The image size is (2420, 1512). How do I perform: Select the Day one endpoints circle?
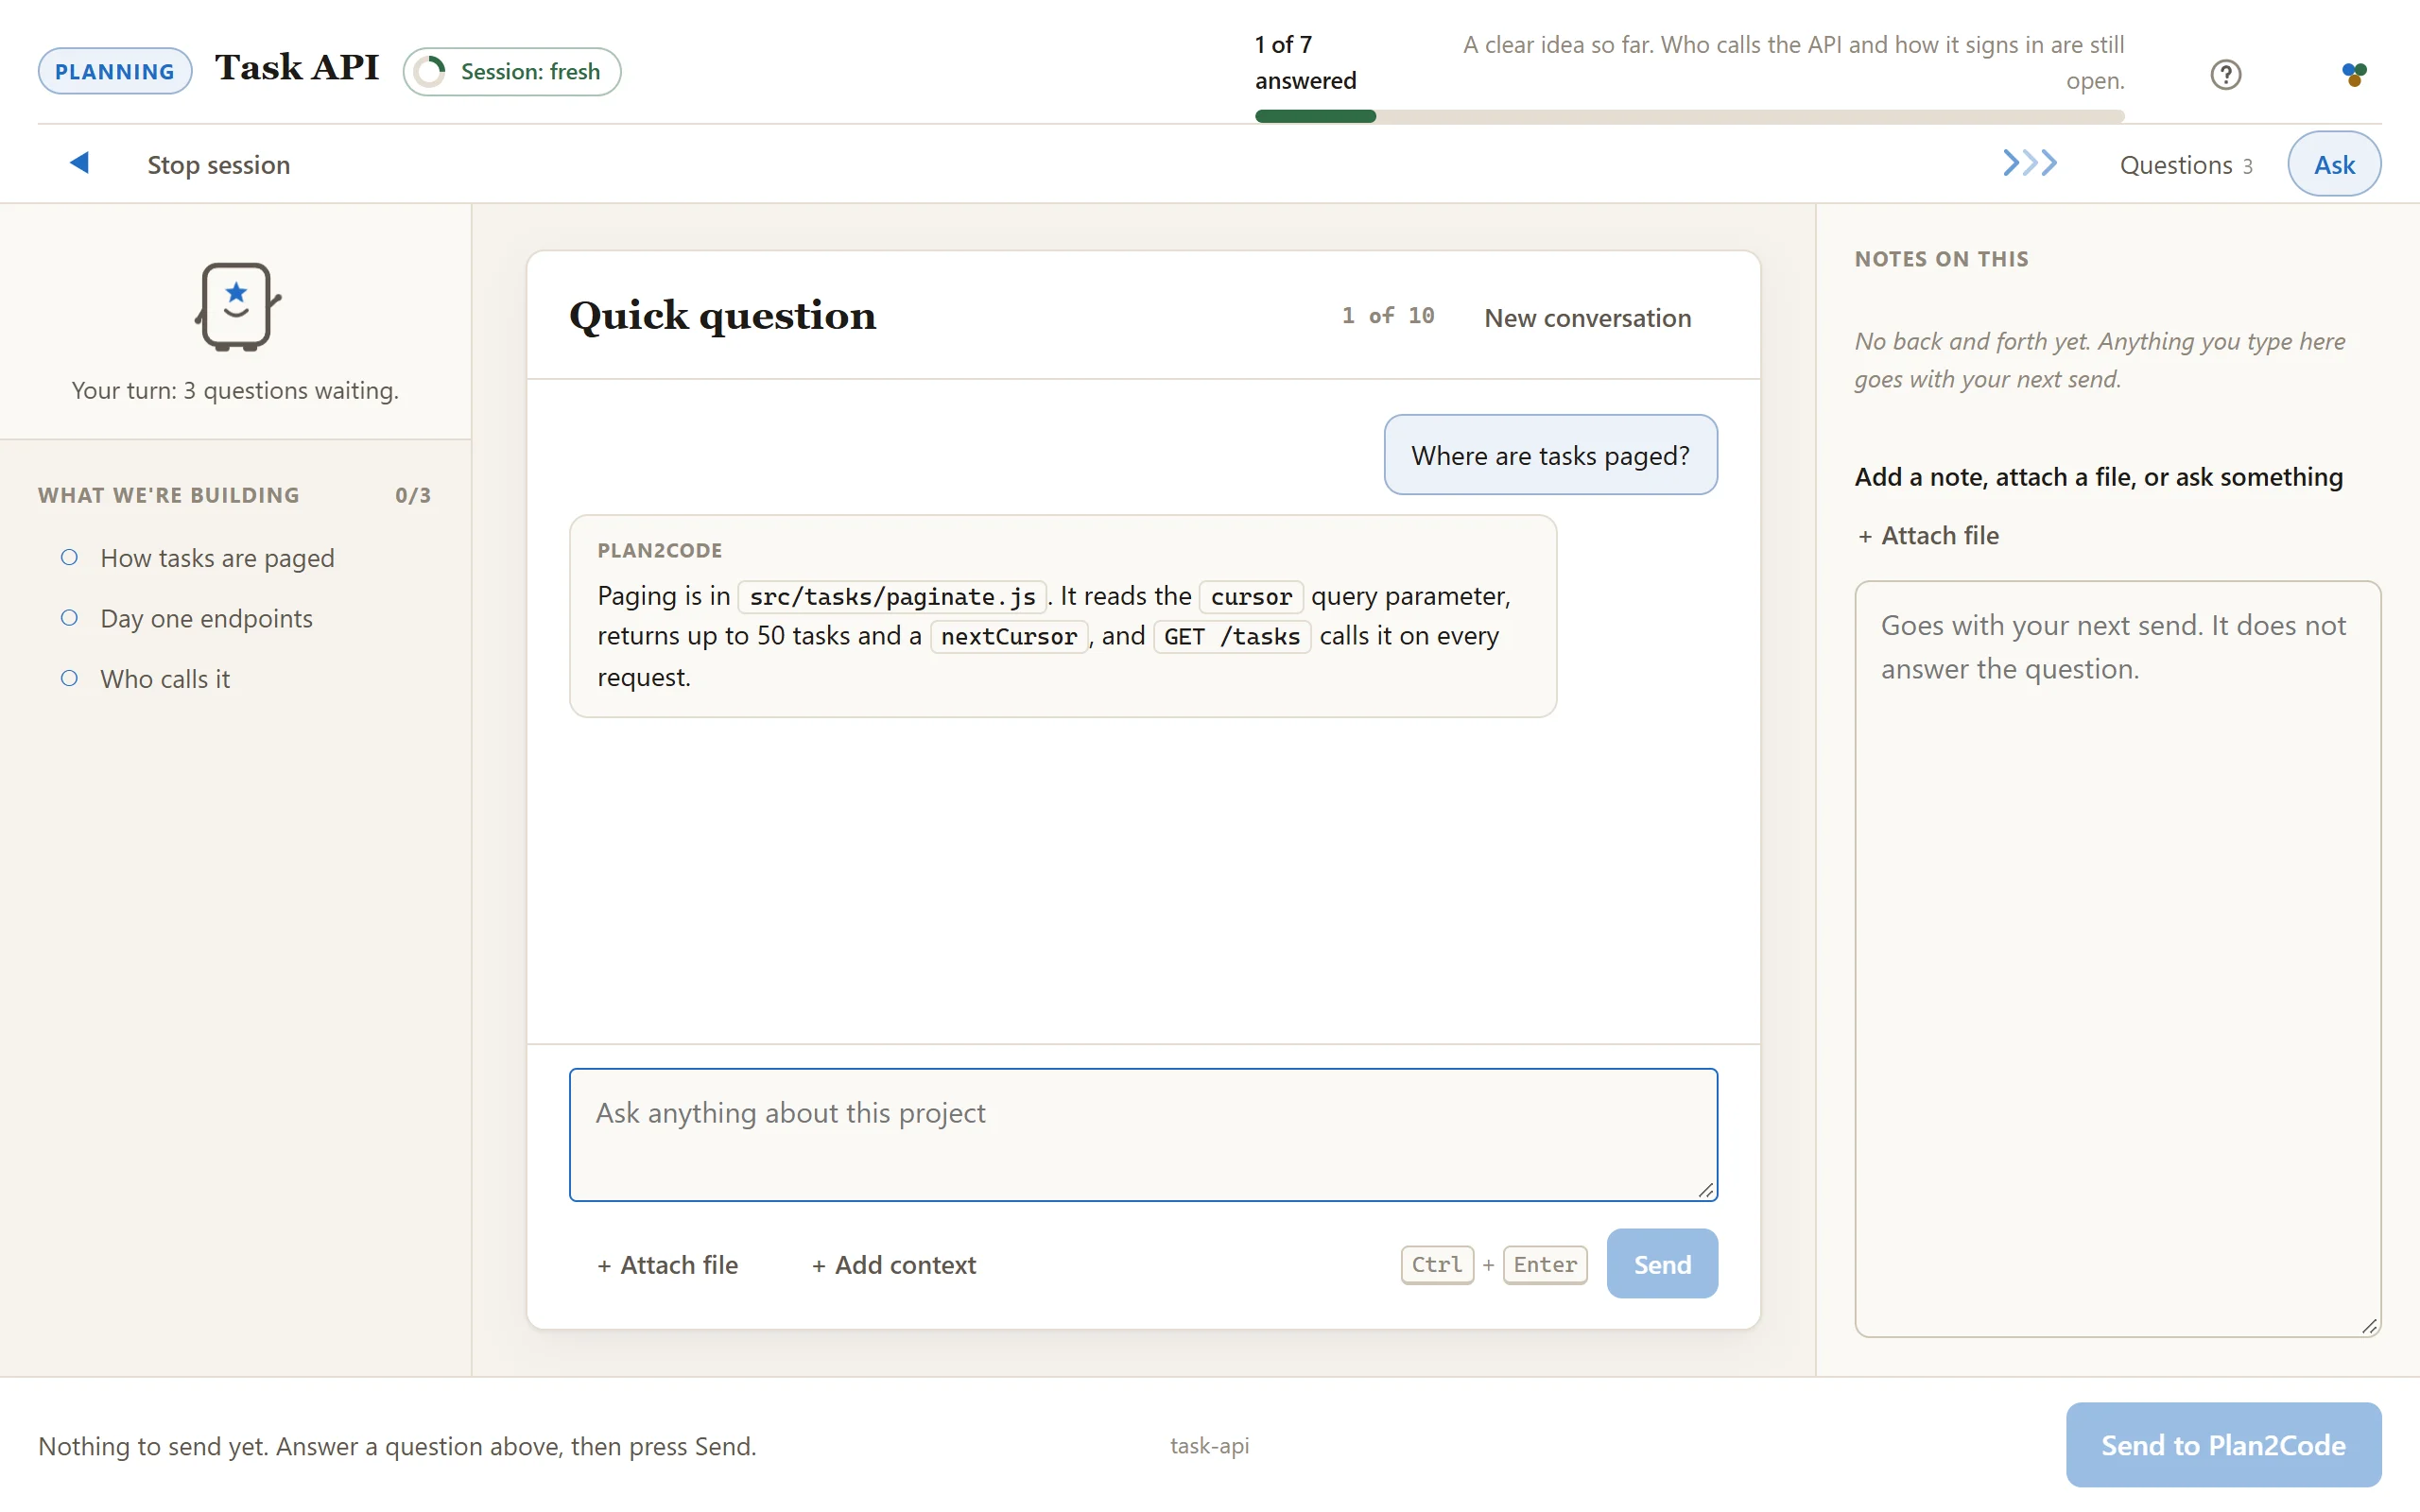(69, 618)
